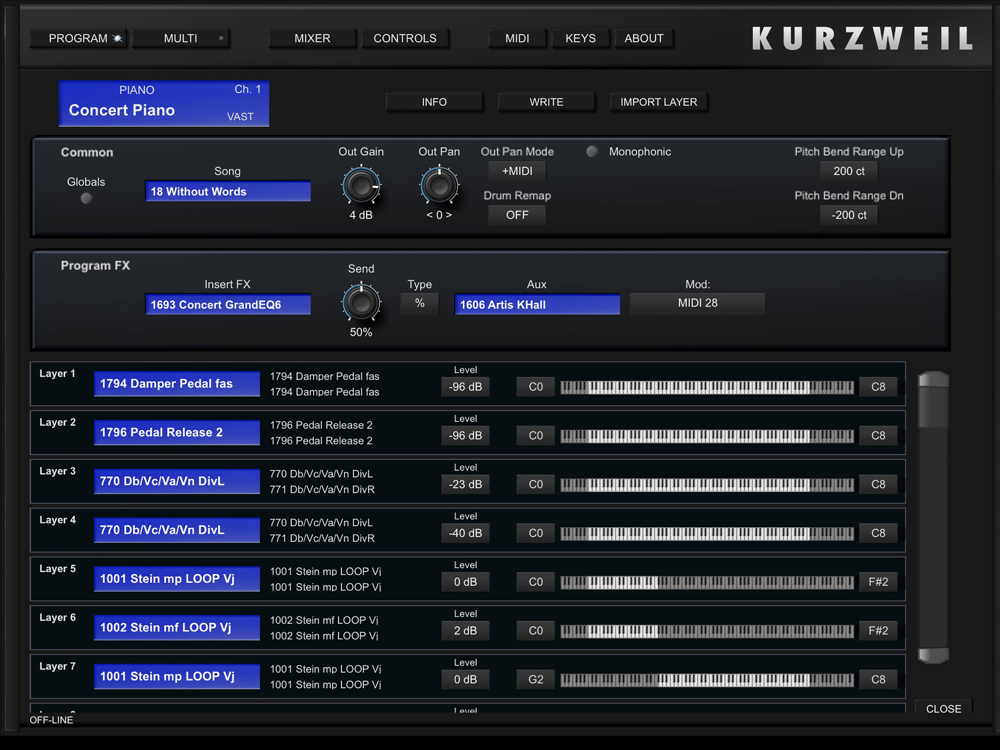Viewport: 1000px width, 750px height.
Task: Open Aux 1606 Artis KHall selector
Action: 537,304
